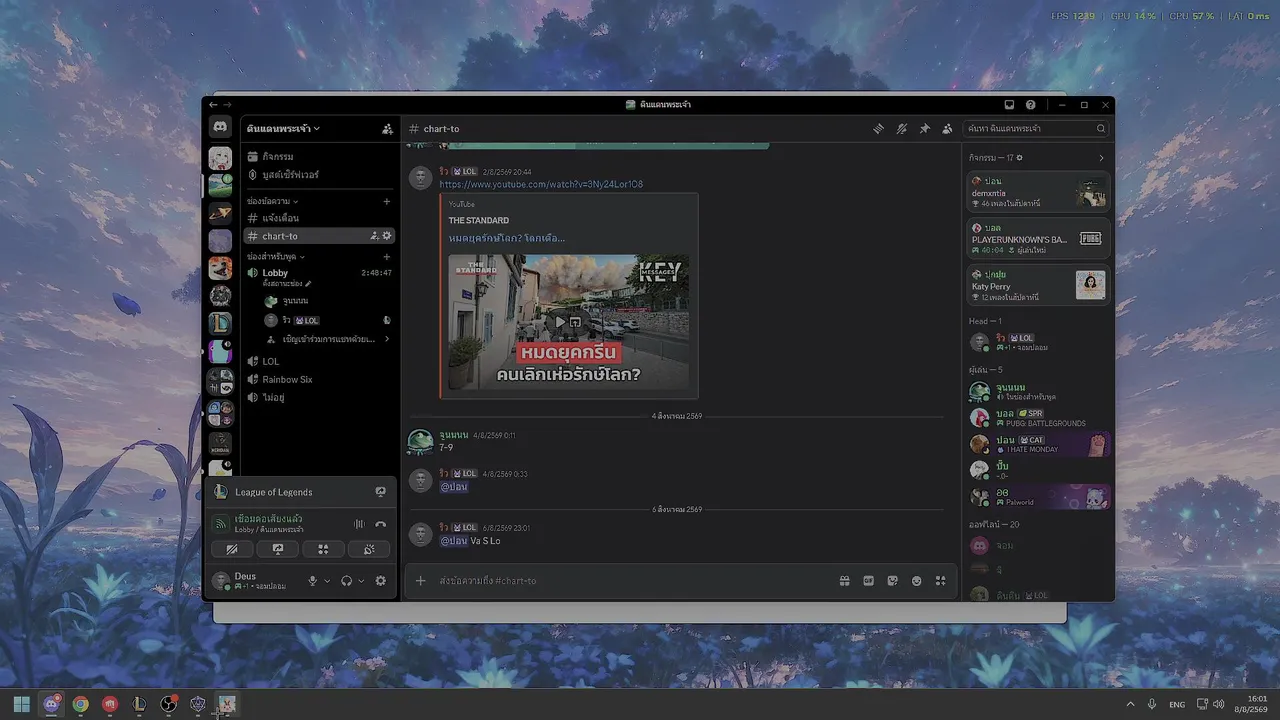The height and width of the screenshot is (720, 1280).
Task: Go back using the title bar arrow
Action: 212,105
